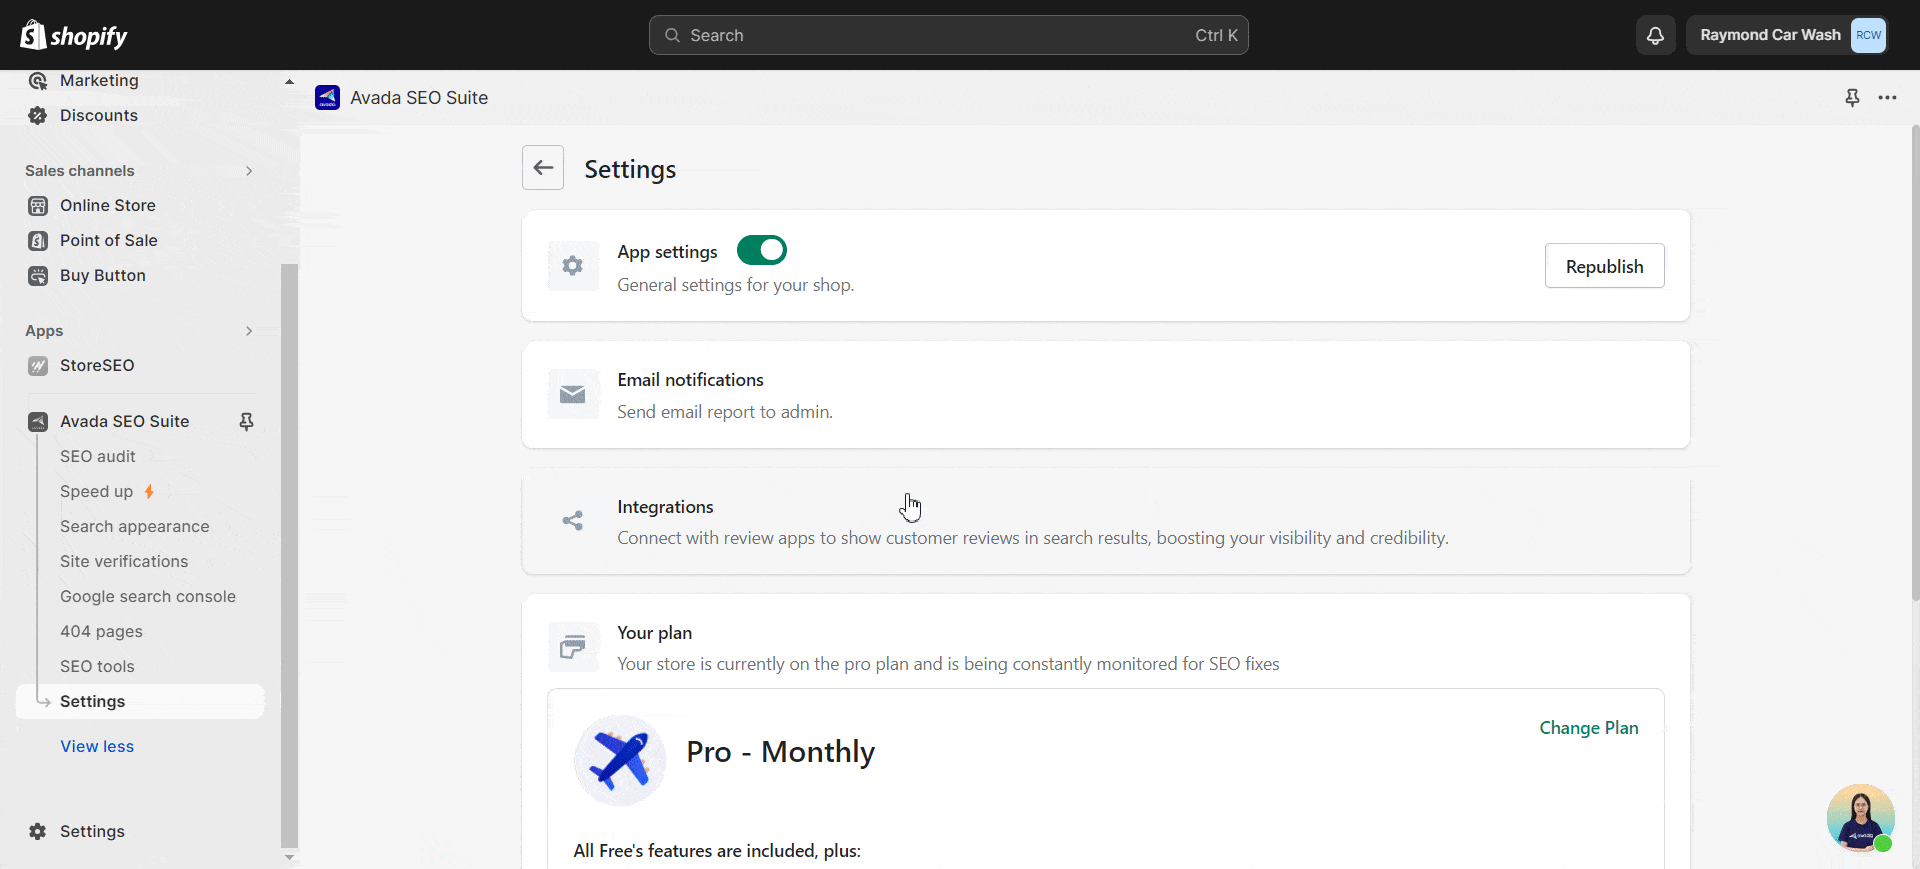The image size is (1920, 869).
Task: Click Avada SEO Suite sidebar icon
Action: [x=38, y=422]
